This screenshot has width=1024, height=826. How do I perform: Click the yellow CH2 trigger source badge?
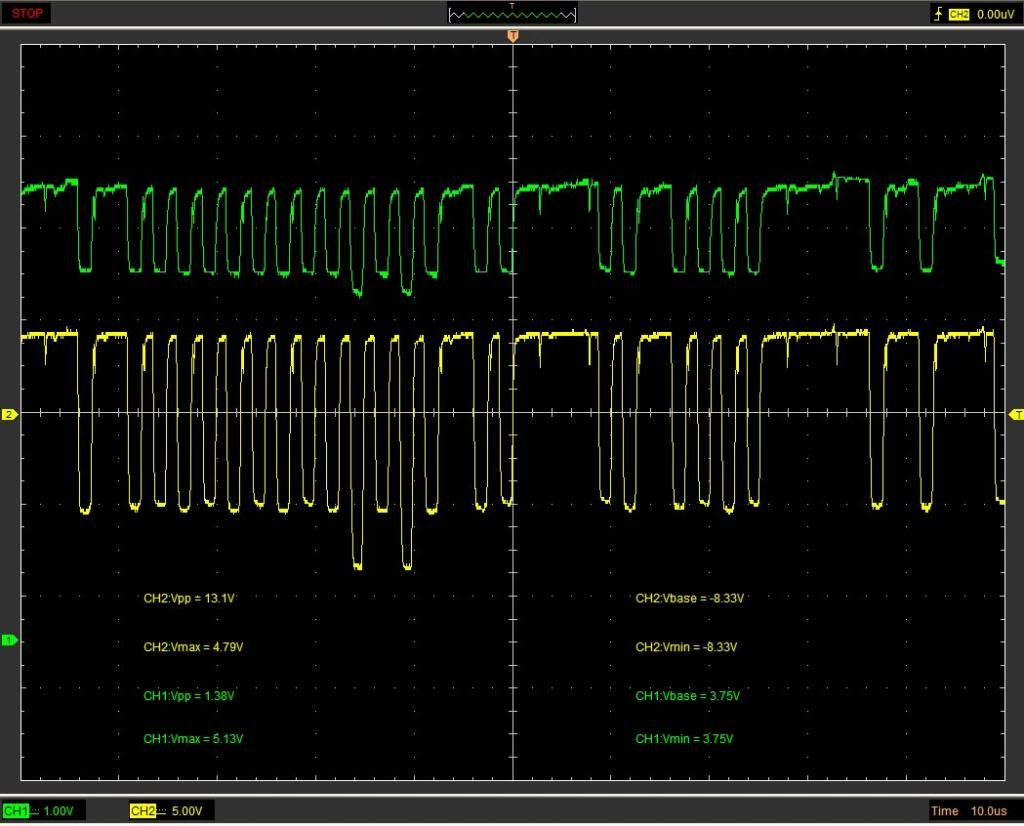click(959, 14)
